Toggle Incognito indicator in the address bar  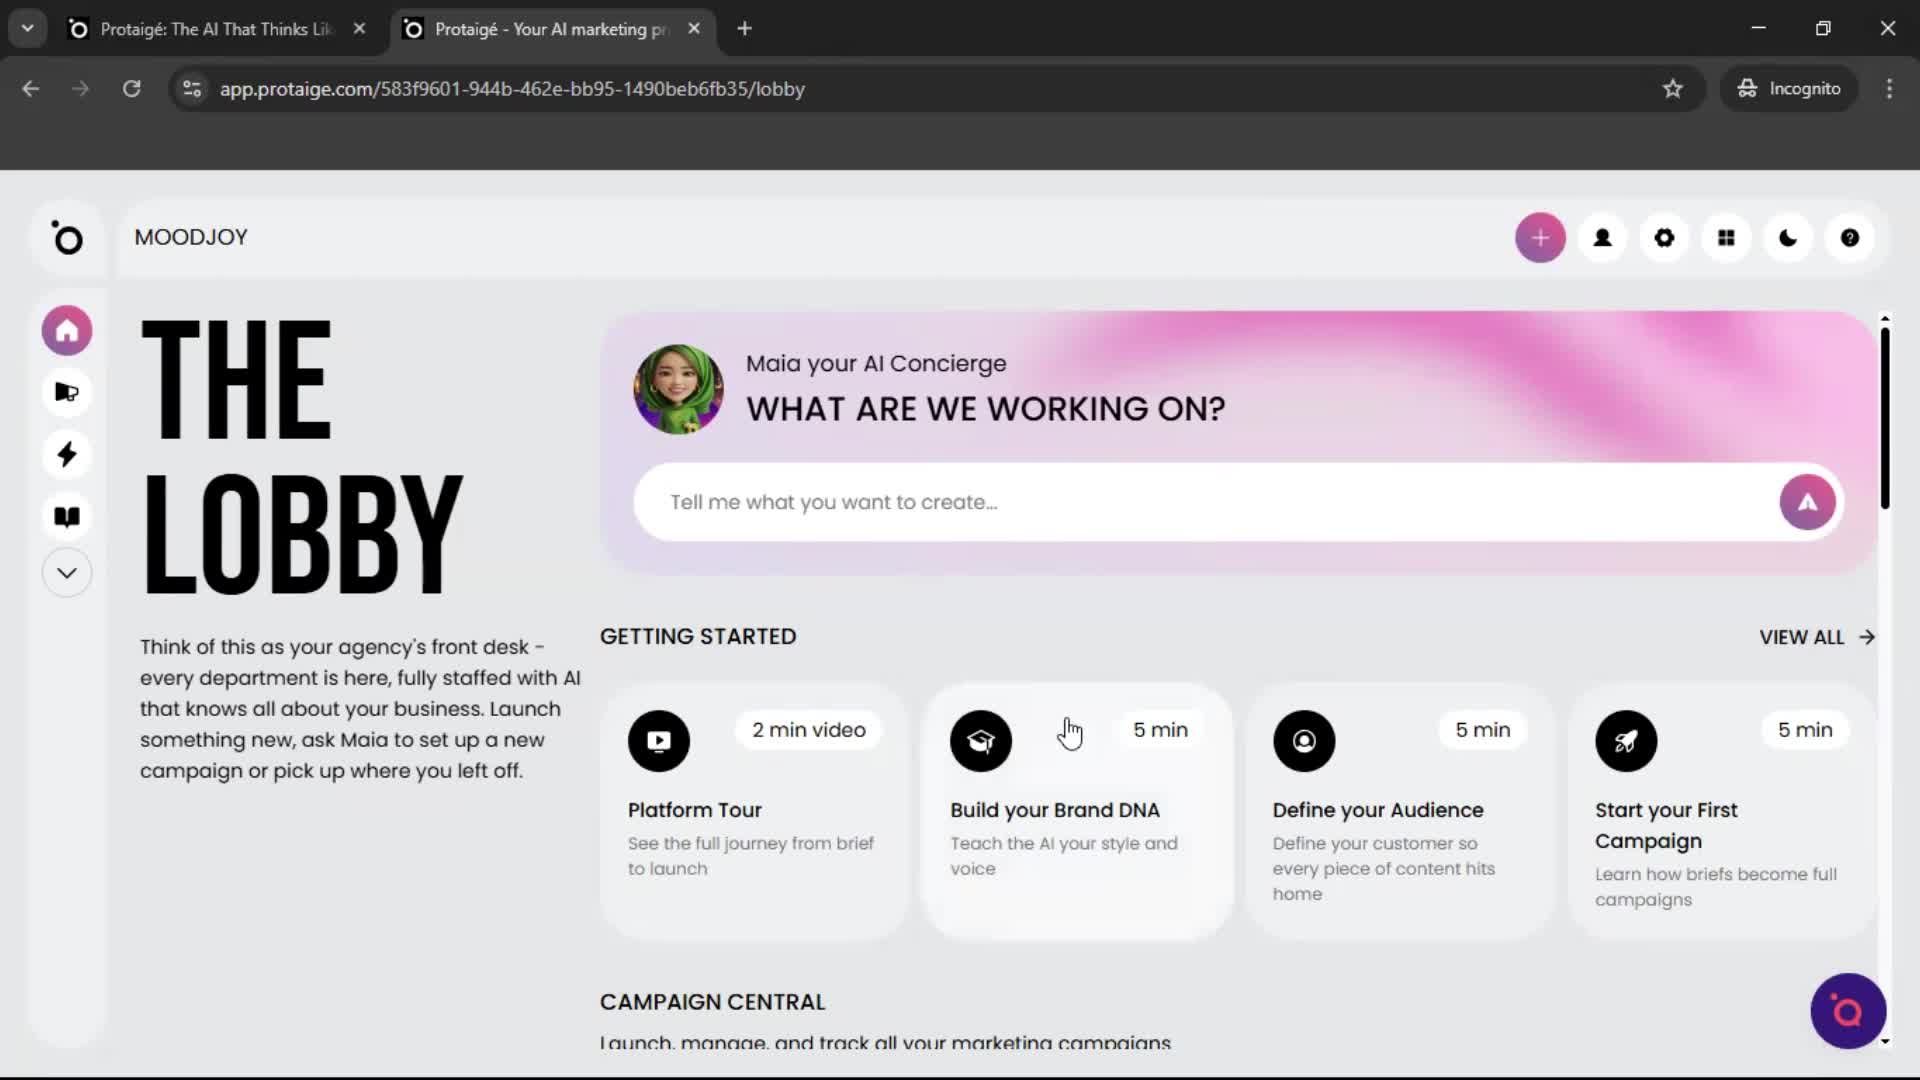pyautogui.click(x=1789, y=88)
